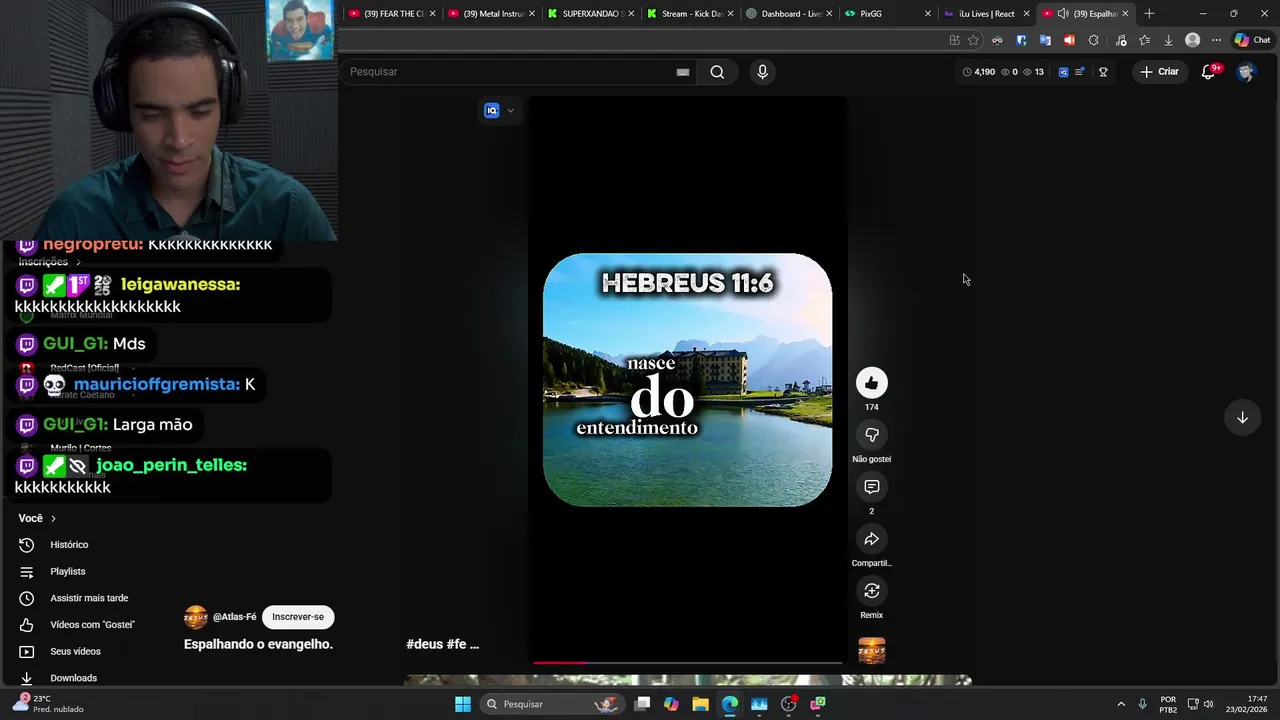Mute the audio icon on the Espalhando tab

[1063, 14]
